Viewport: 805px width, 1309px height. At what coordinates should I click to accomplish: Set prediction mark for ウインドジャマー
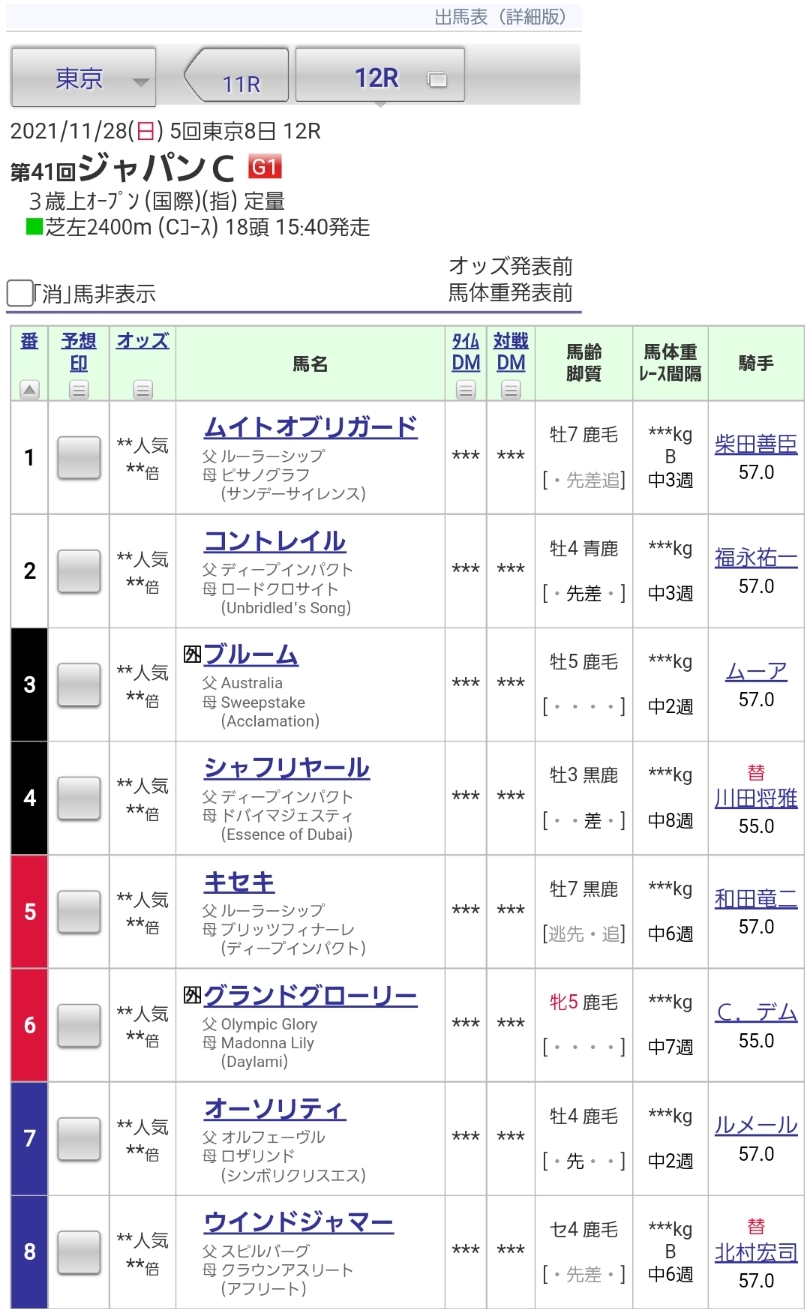pyautogui.click(x=79, y=1252)
